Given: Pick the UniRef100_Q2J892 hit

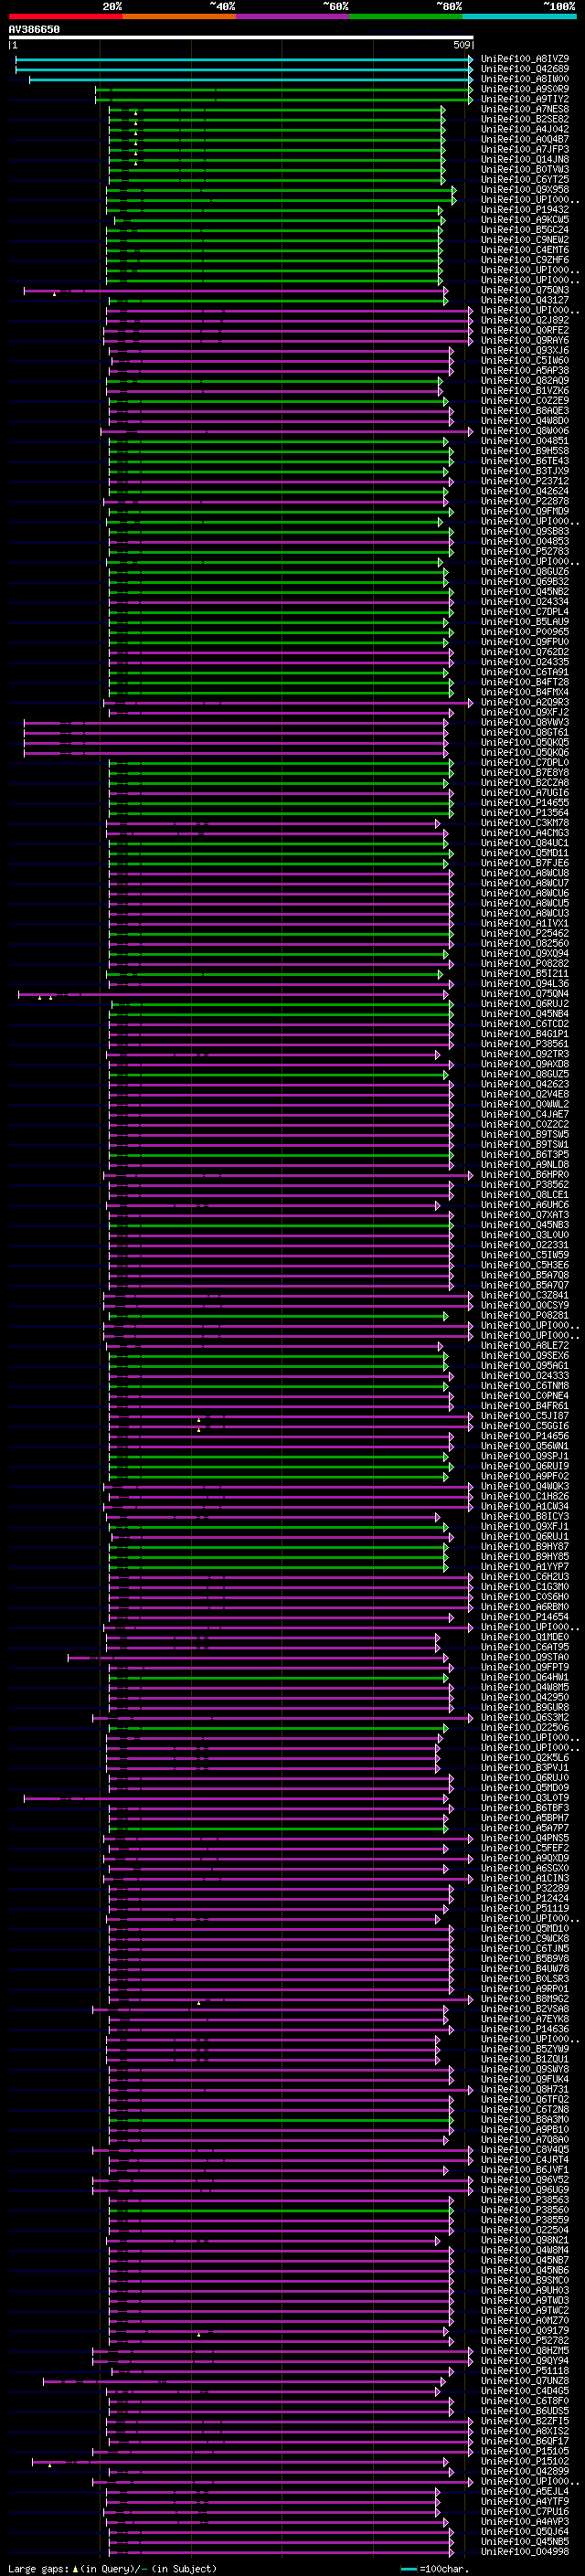Looking at the screenshot, I should 525,320.
